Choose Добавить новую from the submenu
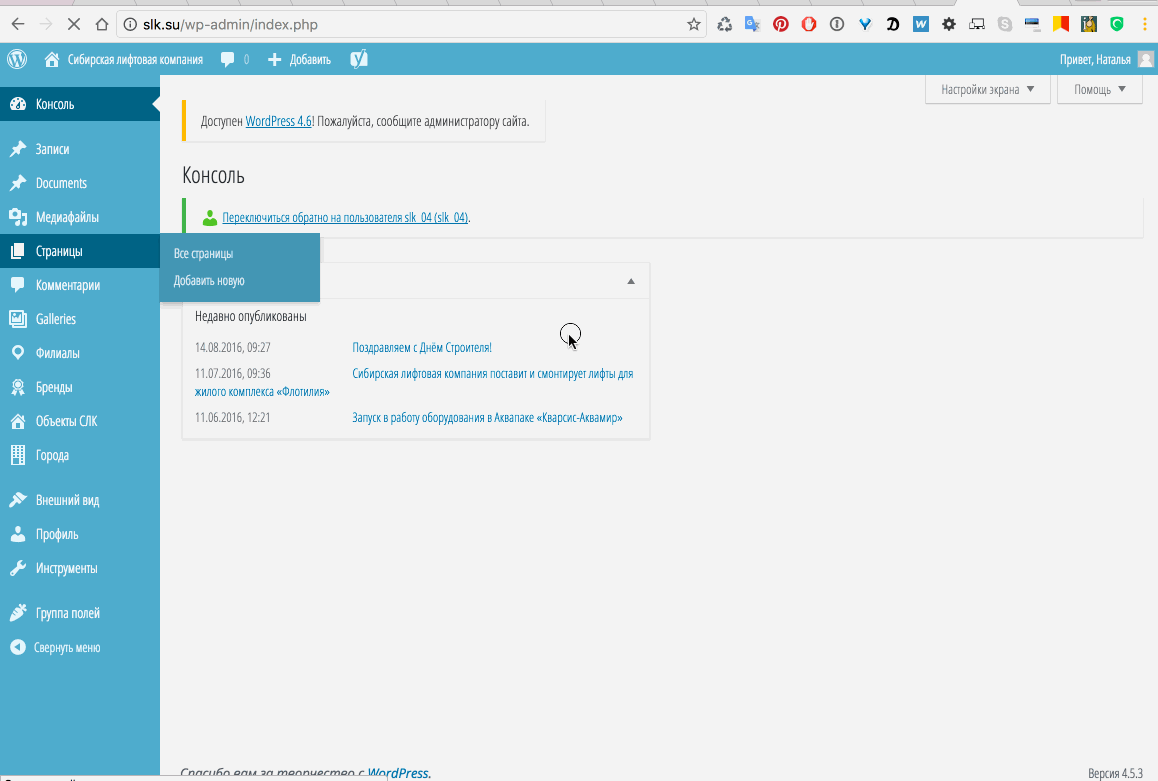Viewport: 1158px width, 781px height. 209,281
